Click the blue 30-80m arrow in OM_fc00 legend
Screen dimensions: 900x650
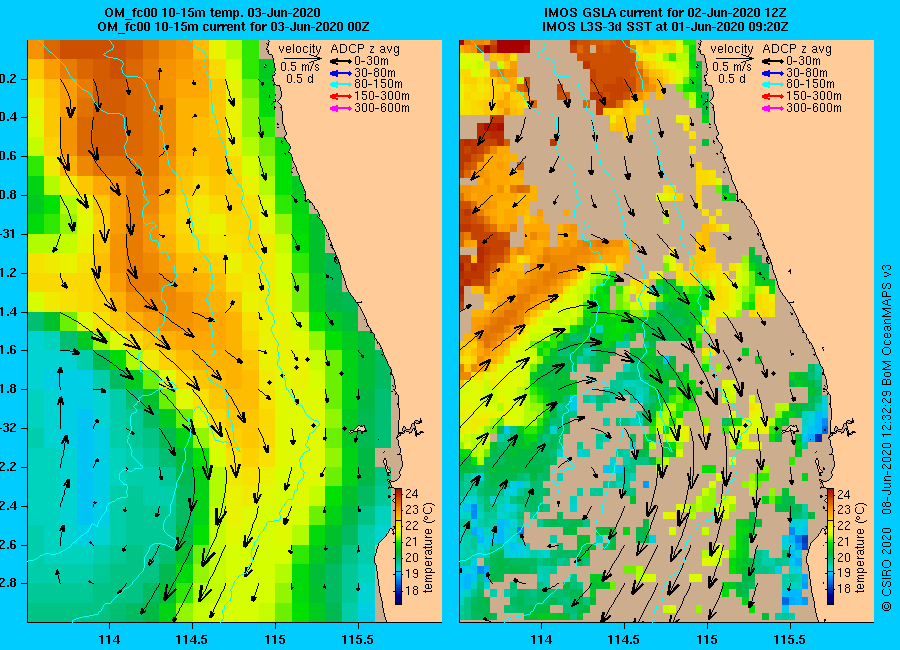click(x=340, y=73)
